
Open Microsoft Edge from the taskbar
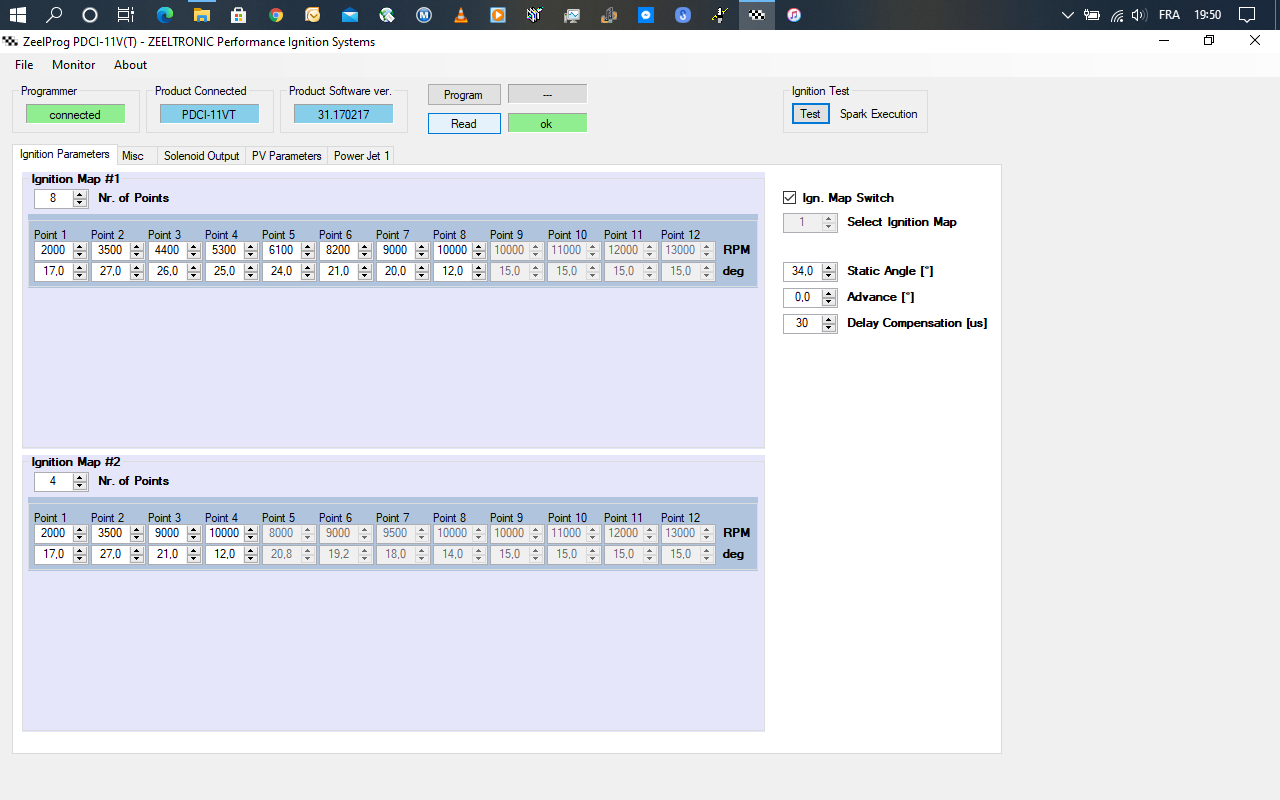pyautogui.click(x=164, y=15)
